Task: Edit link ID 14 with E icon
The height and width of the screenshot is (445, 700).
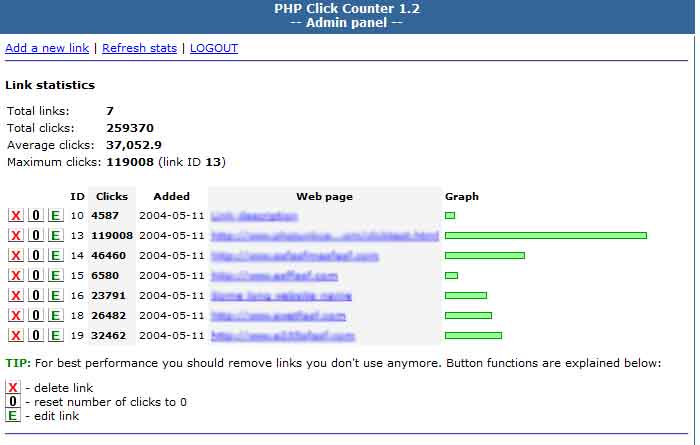Action: point(56,256)
